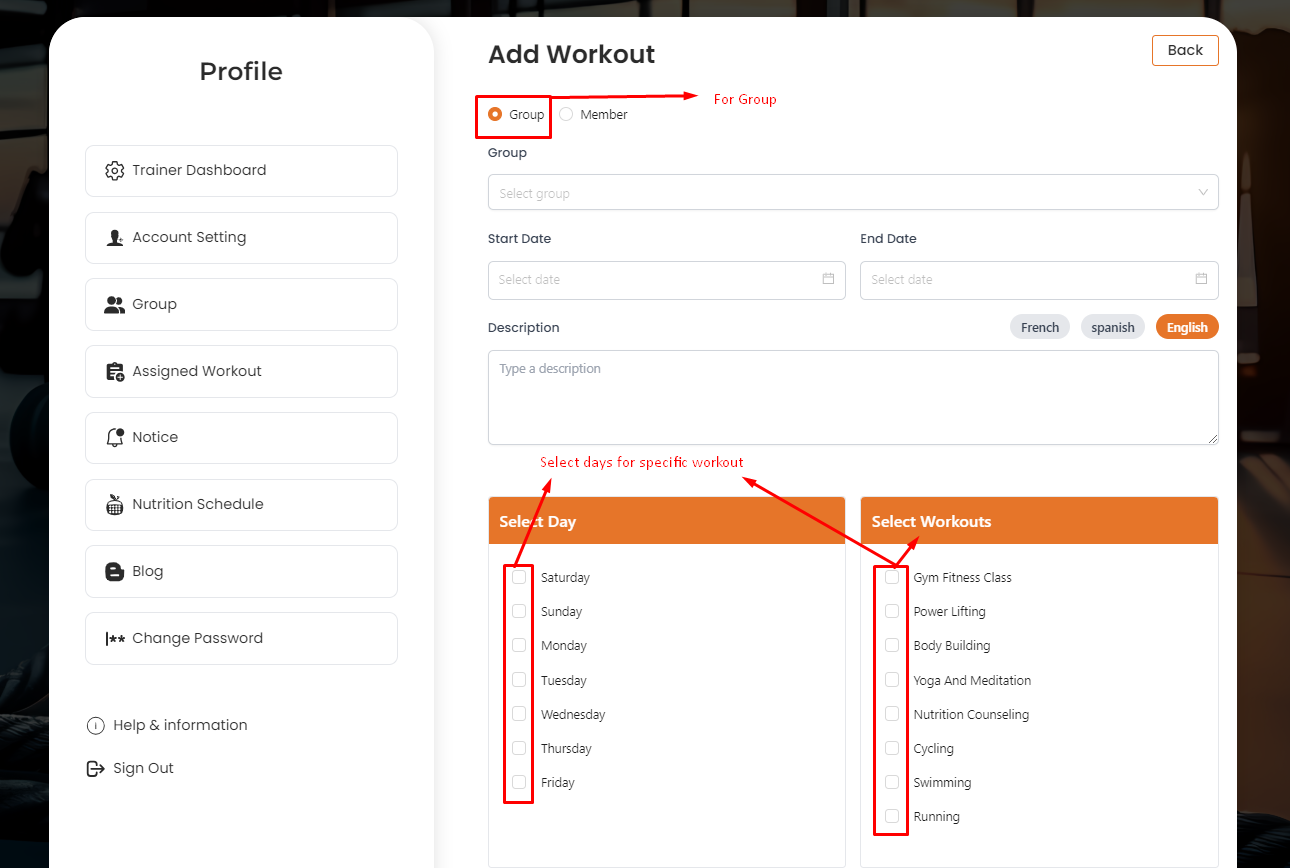The image size is (1290, 868).
Task: Click the Back button
Action: 1185,51
